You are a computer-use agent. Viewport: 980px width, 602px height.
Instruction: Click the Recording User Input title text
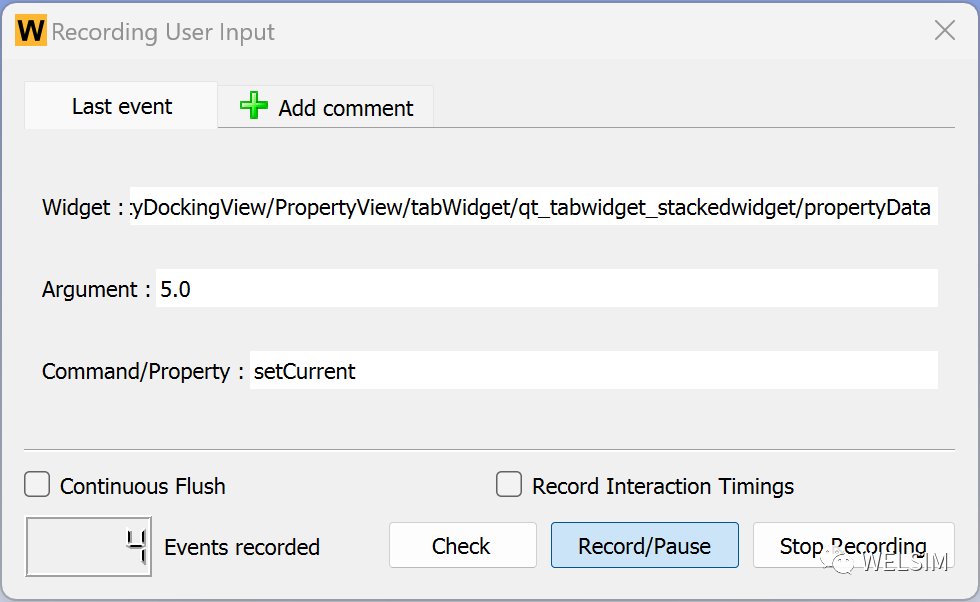pyautogui.click(x=163, y=32)
